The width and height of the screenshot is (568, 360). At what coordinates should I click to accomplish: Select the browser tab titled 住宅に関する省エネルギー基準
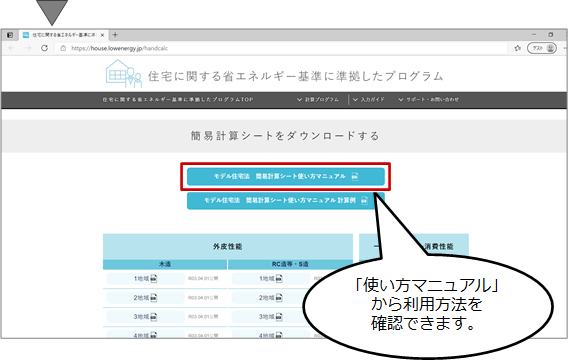[x=63, y=35]
